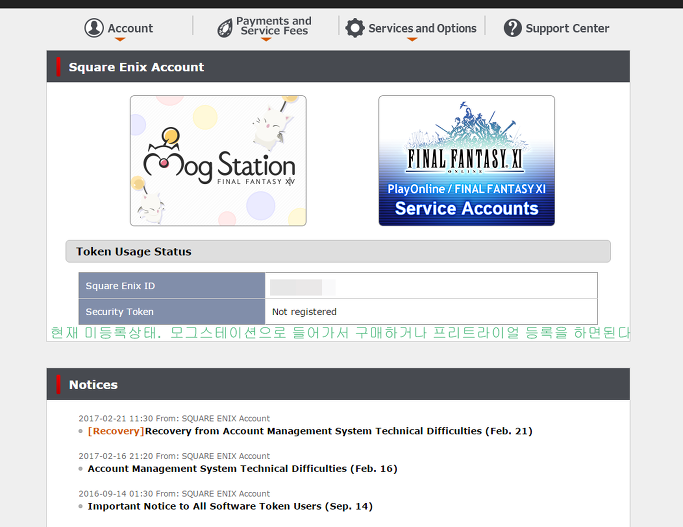Open Final Fantasy XI Service Accounts banner

[x=467, y=161]
